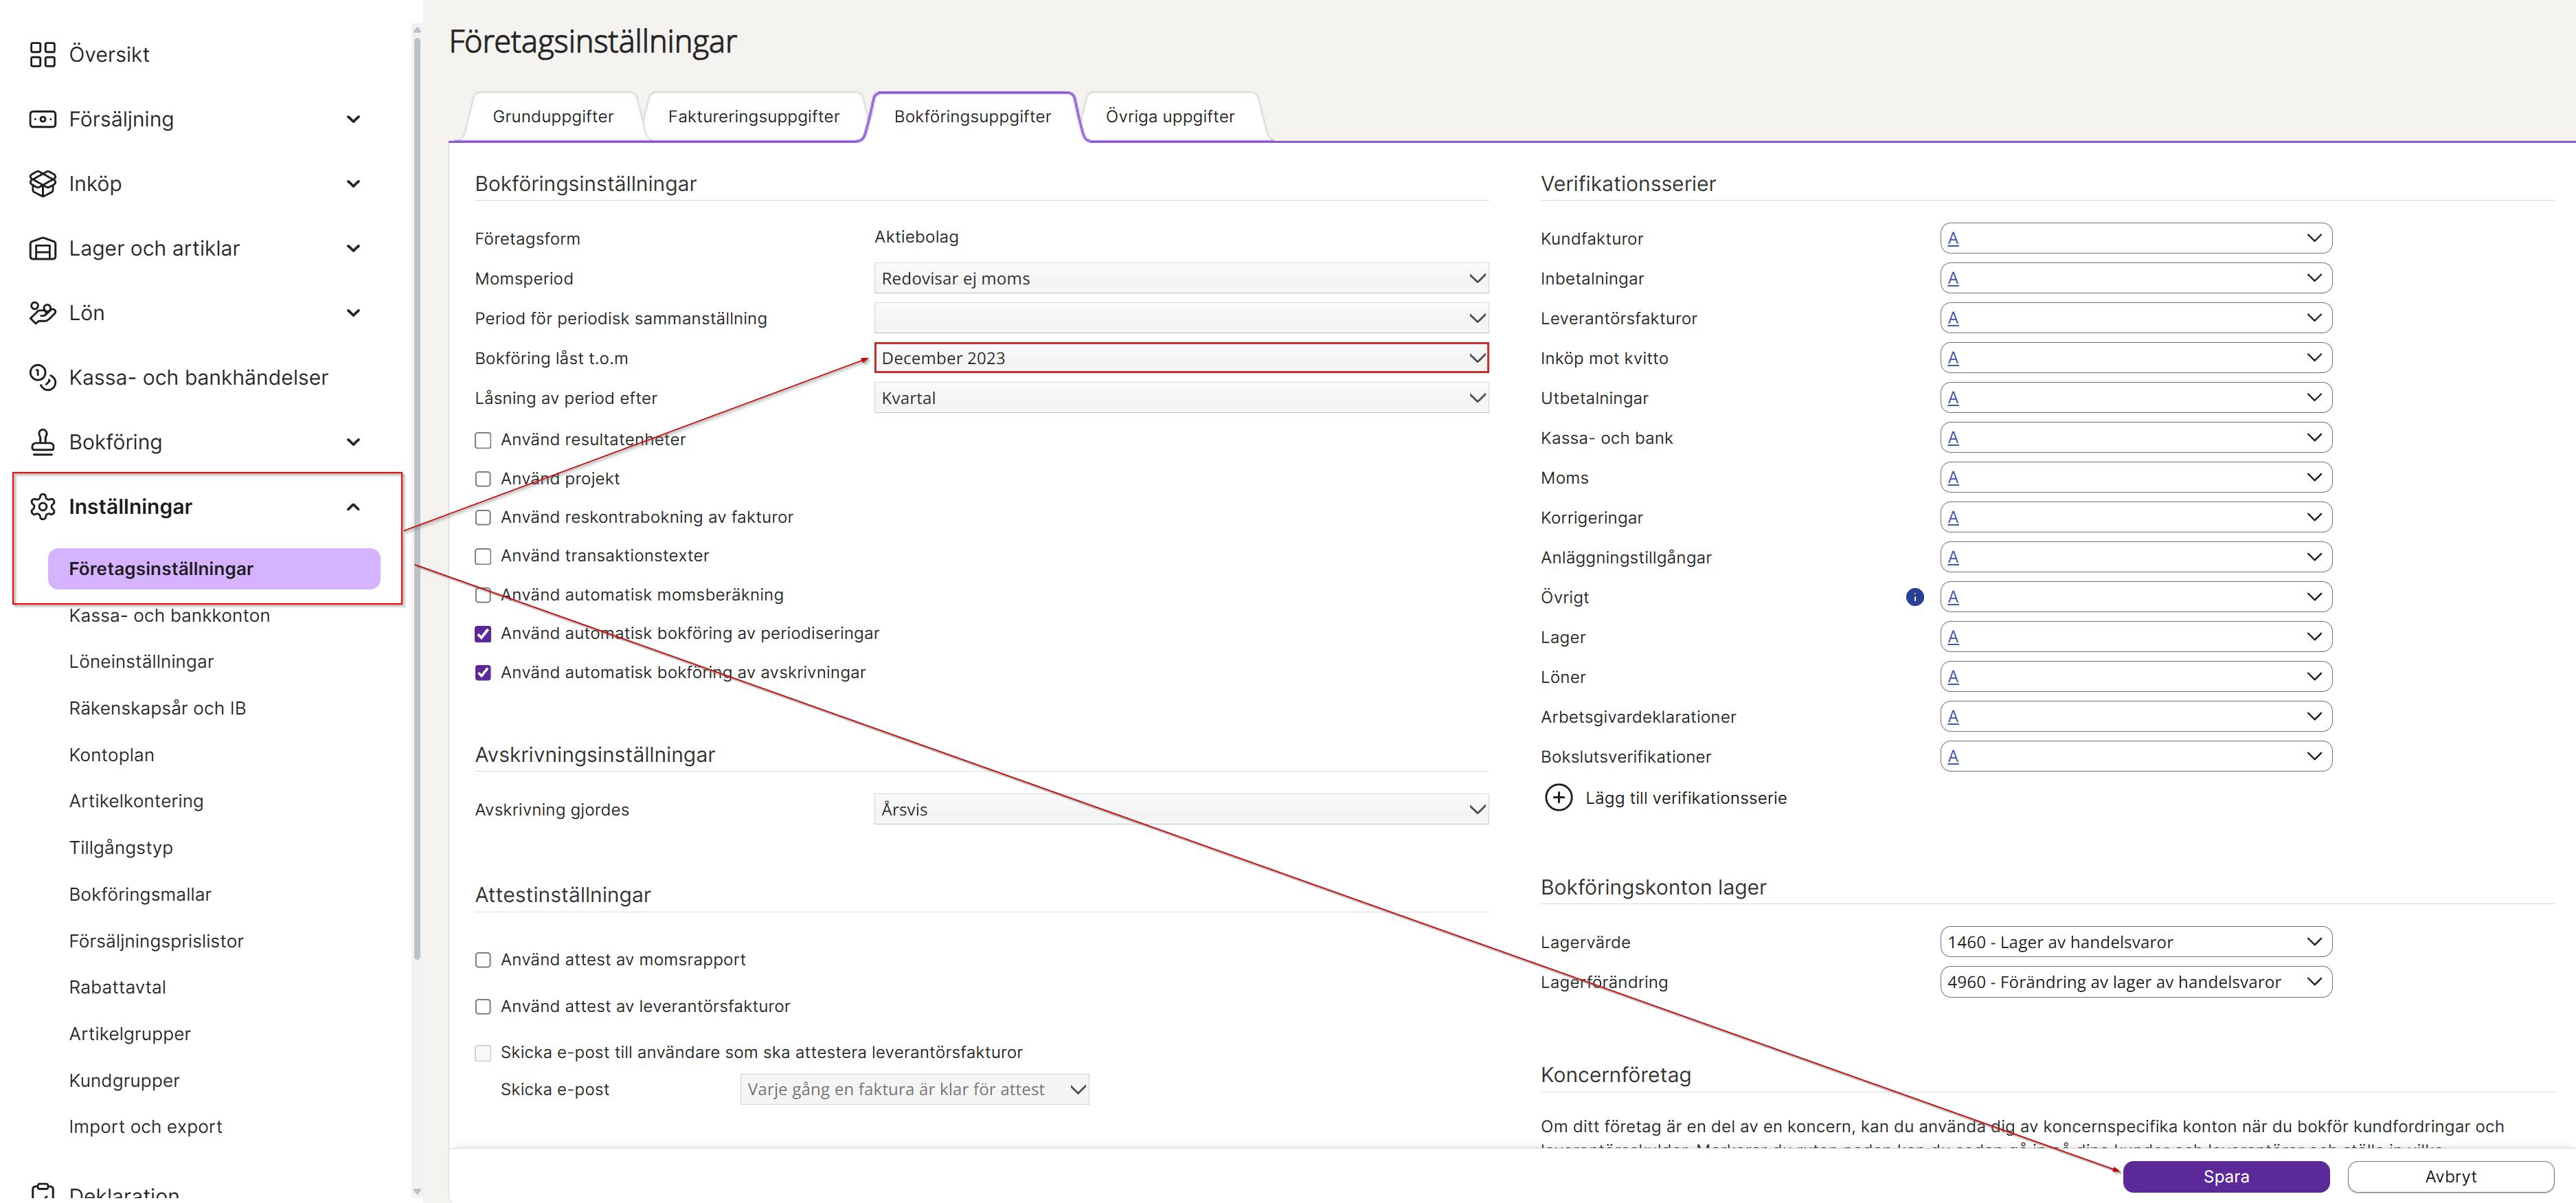This screenshot has height=1203, width=2576.
Task: Click the Försäljning sidebar icon
Action: click(x=42, y=119)
